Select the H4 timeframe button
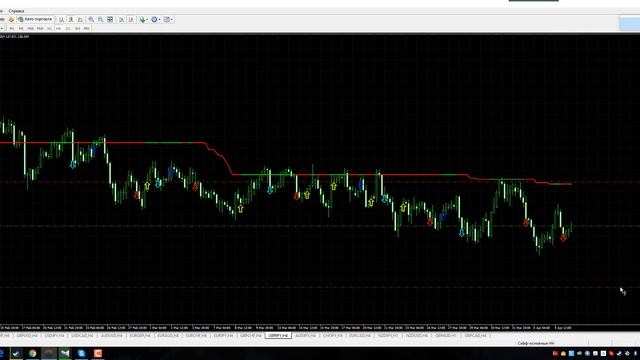The width and height of the screenshot is (640, 360). pyautogui.click(x=58, y=29)
